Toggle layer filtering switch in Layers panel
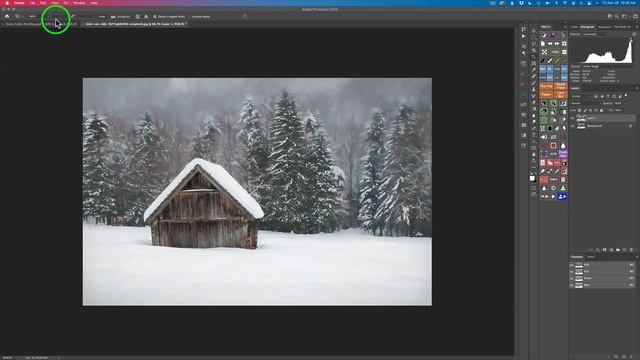 (626, 96)
